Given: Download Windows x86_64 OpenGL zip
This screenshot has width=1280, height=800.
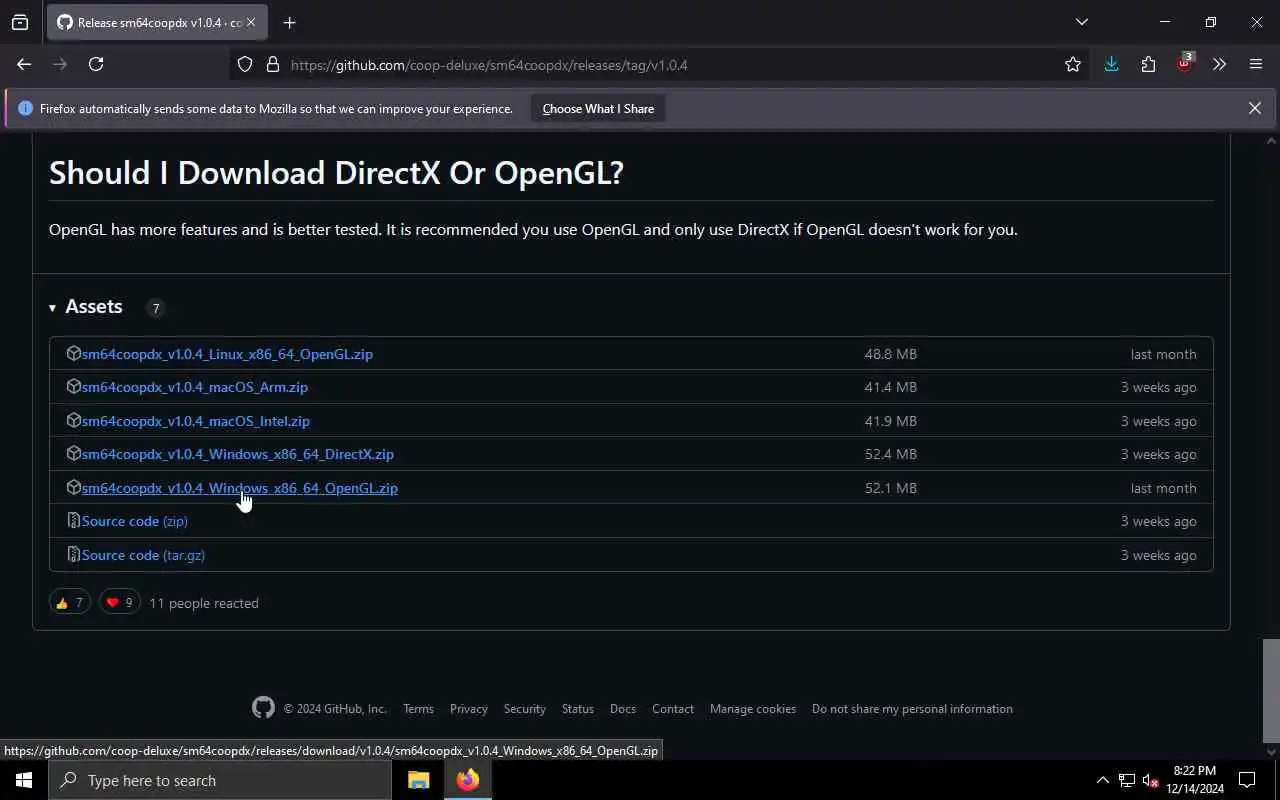Looking at the screenshot, I should 240,488.
